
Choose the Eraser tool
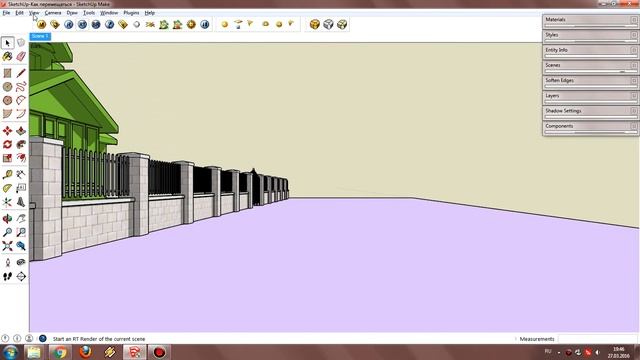(x=21, y=56)
